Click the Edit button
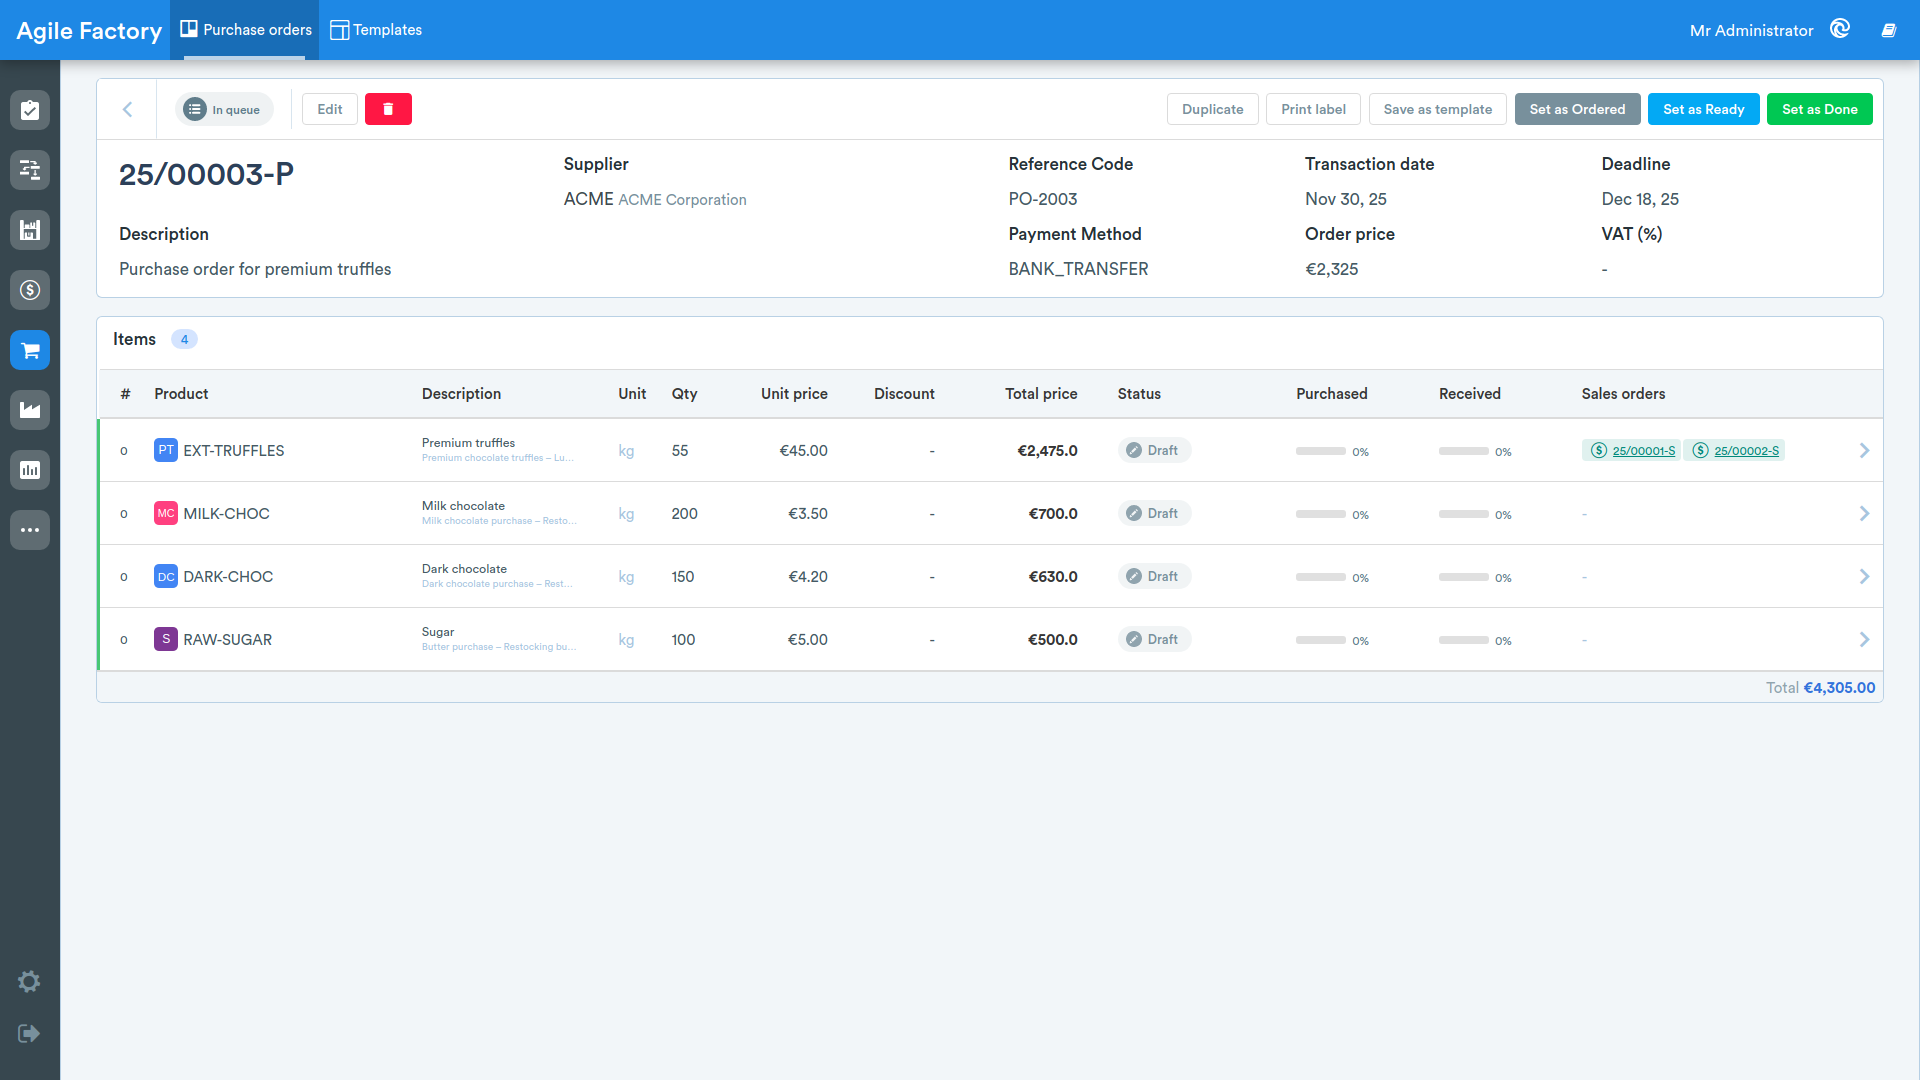Viewport: 1920px width, 1080px height. pyautogui.click(x=330, y=109)
